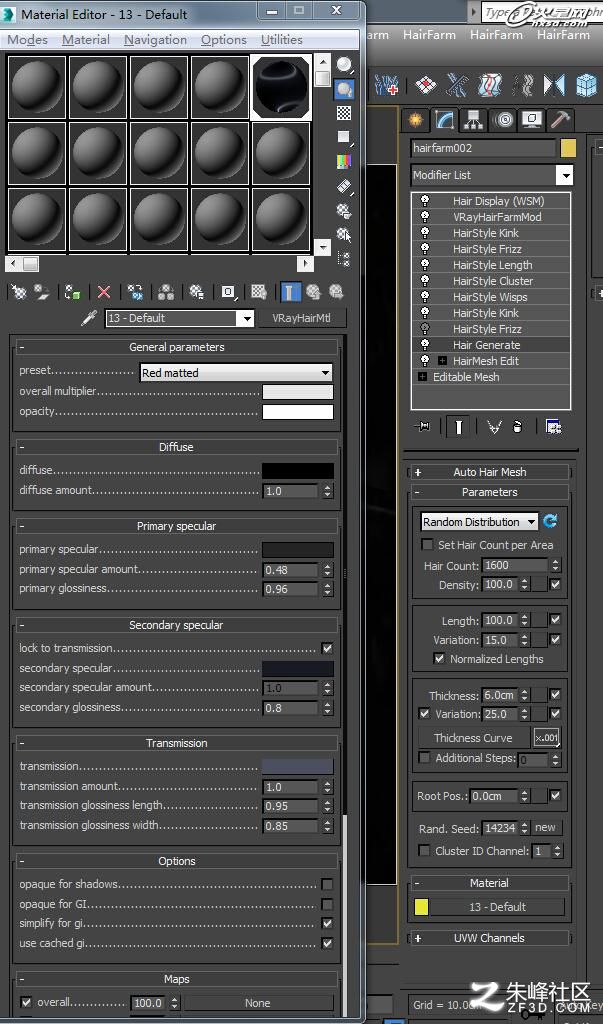
Task: Expand the UVW Channels rollout
Action: tap(489, 938)
